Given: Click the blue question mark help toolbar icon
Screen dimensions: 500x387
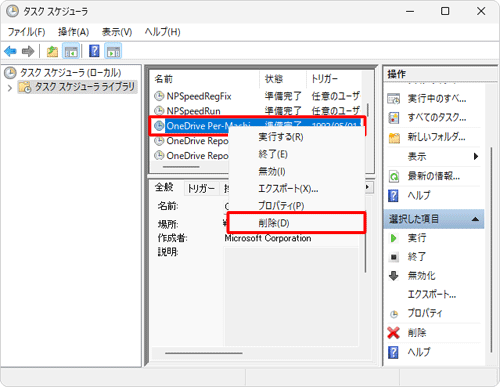Looking at the screenshot, I should (x=94, y=51).
